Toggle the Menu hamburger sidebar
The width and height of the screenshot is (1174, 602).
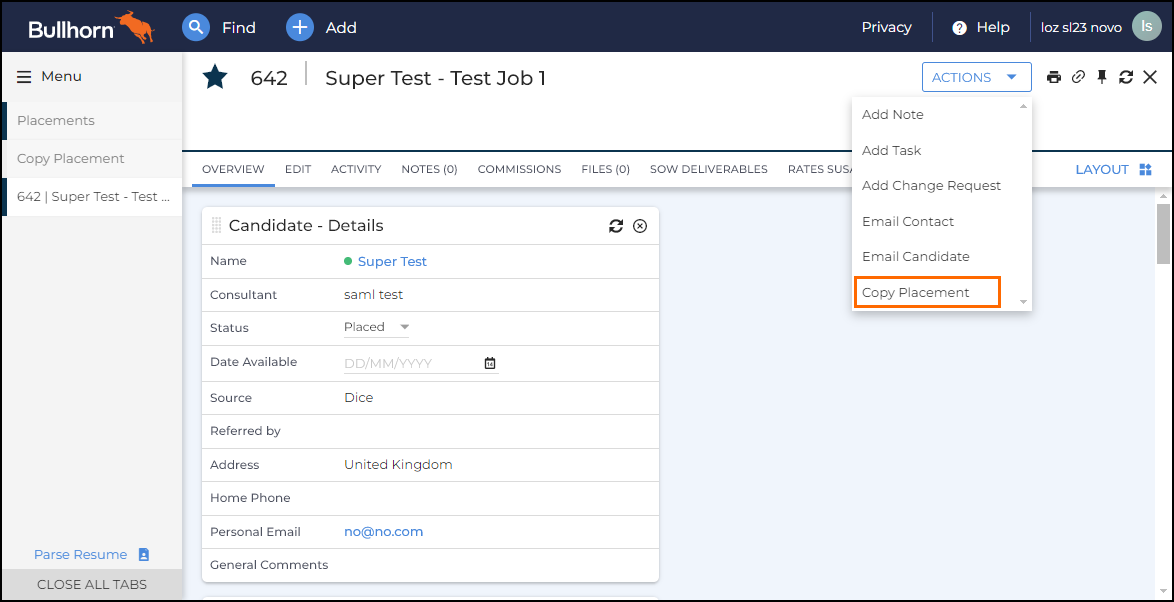[24, 77]
